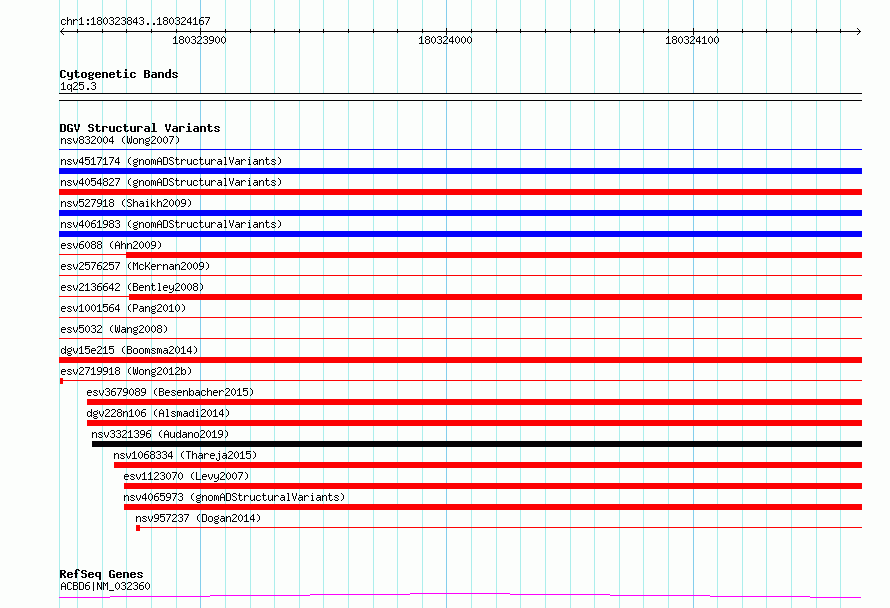Select the red dgv15e215 Boomsma2014 bar
The height and width of the screenshot is (608, 890).
460,360
